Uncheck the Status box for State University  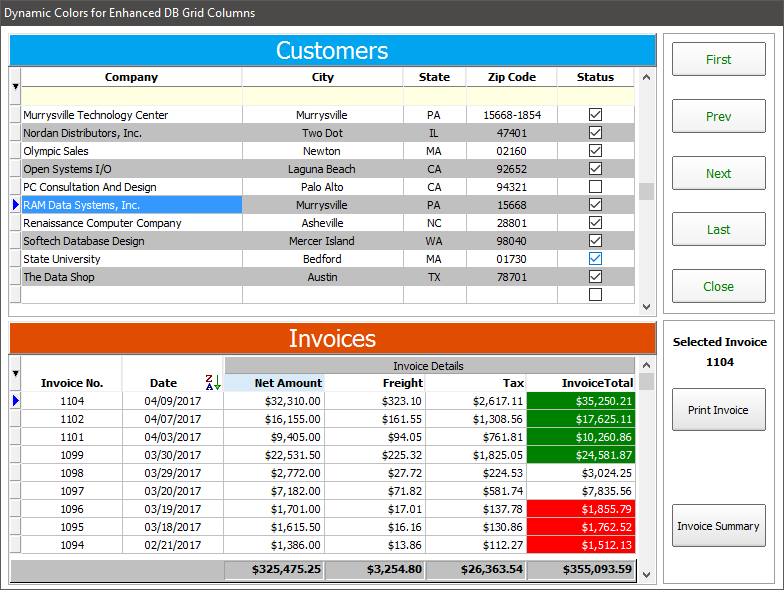pyautogui.click(x=596, y=259)
